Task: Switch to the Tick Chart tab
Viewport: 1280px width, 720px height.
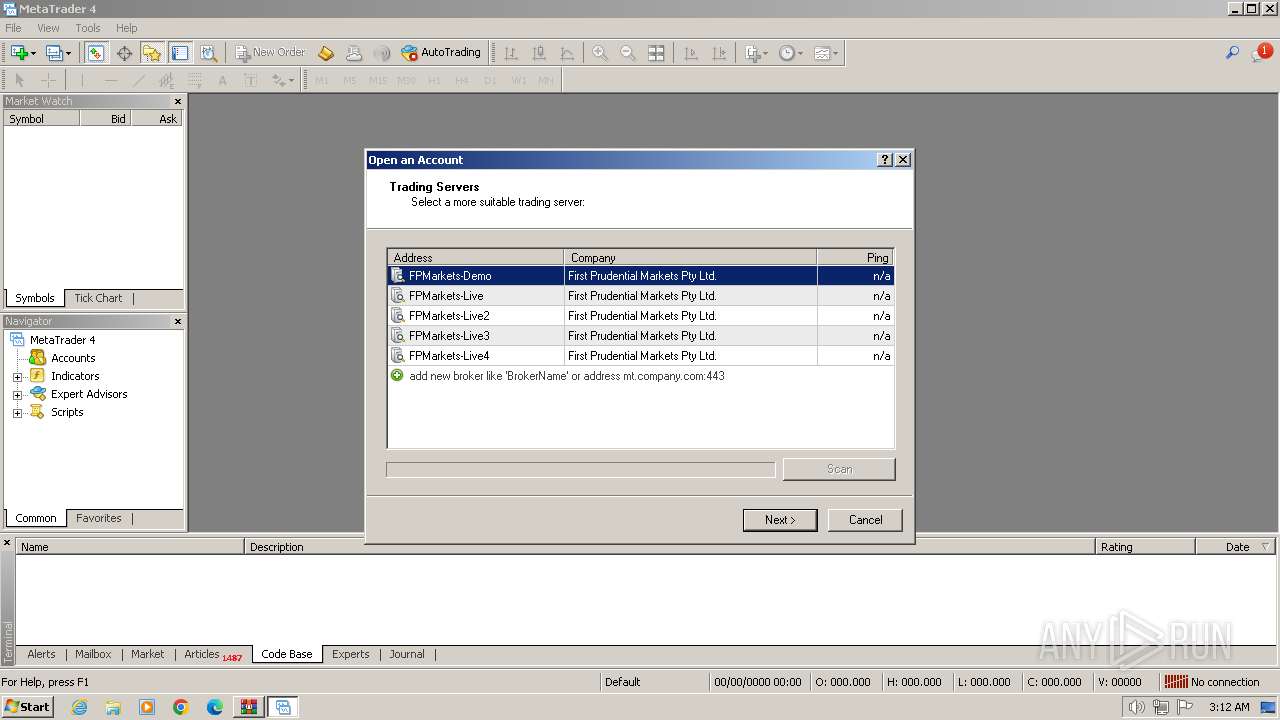Action: click(x=98, y=298)
